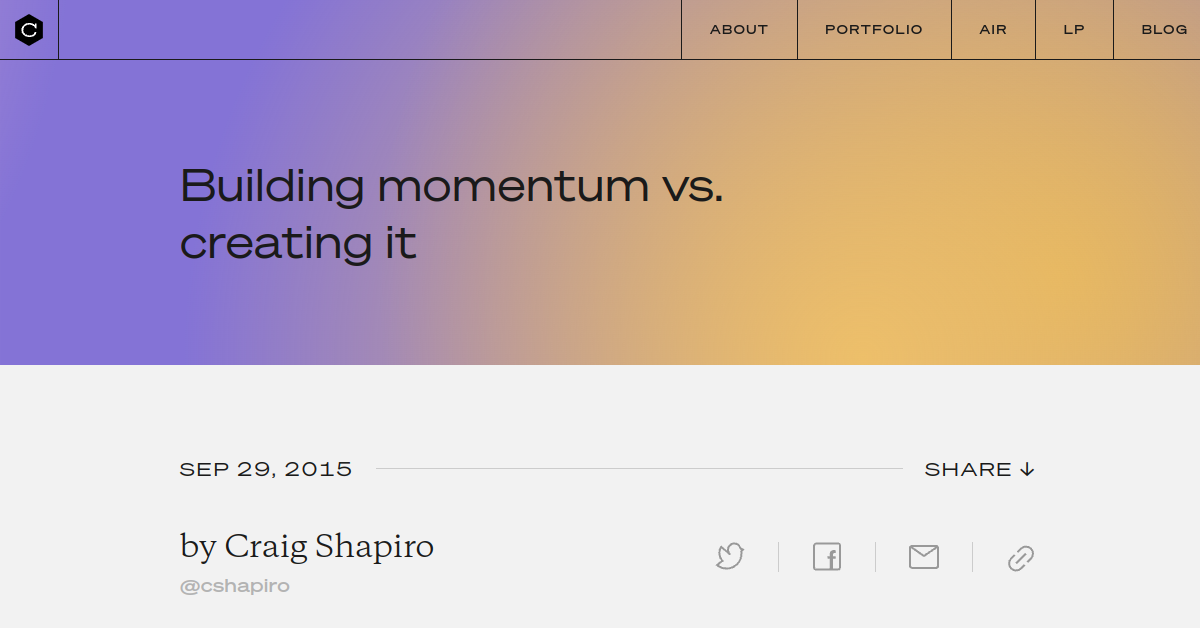This screenshot has width=1200, height=628.
Task: Open the email envelope share icon
Action: 924,557
